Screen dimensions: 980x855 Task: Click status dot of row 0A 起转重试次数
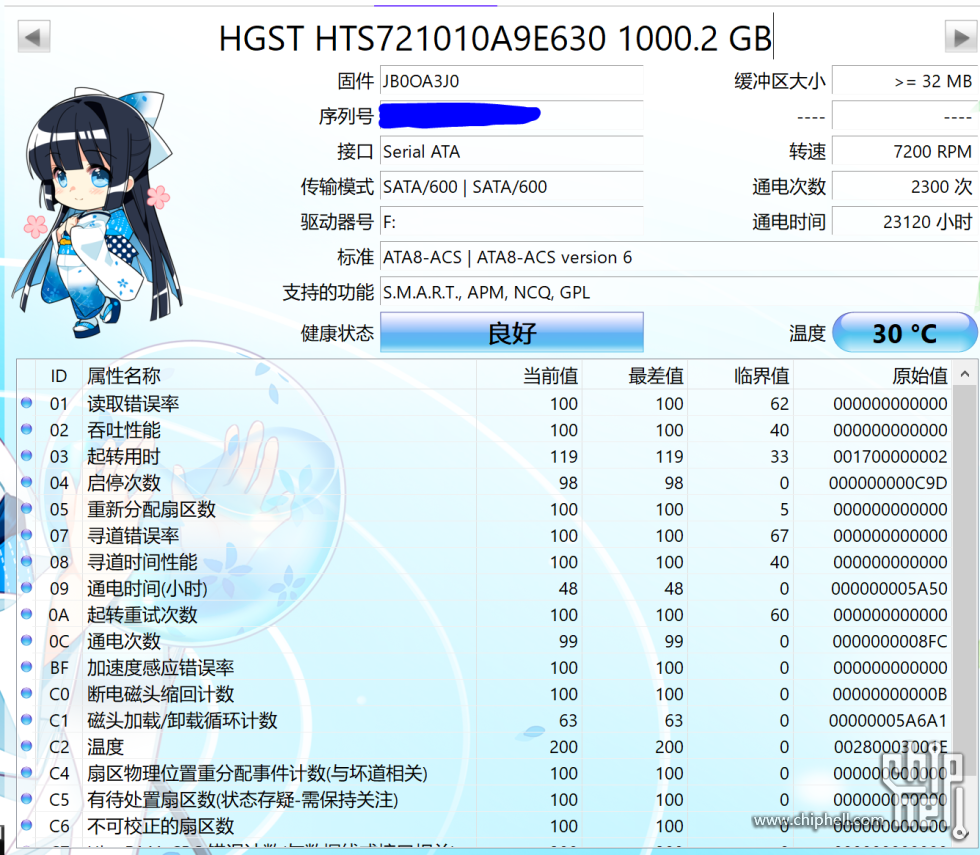(x=26, y=614)
